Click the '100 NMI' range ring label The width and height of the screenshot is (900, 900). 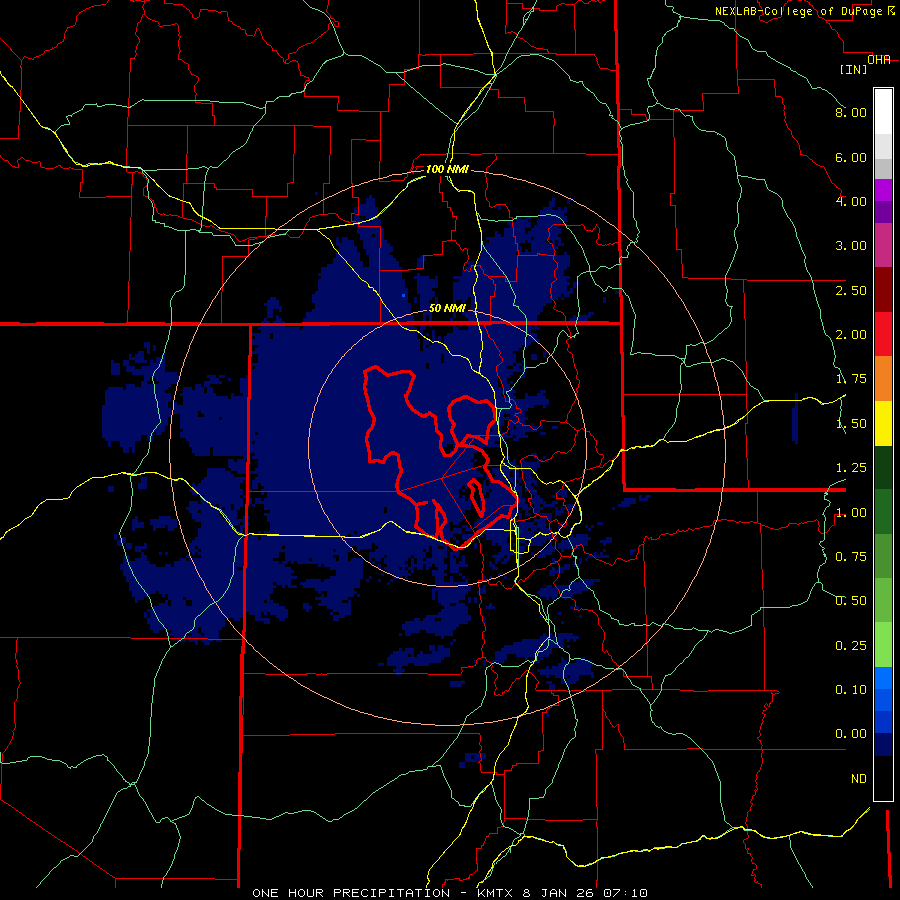pyautogui.click(x=447, y=169)
